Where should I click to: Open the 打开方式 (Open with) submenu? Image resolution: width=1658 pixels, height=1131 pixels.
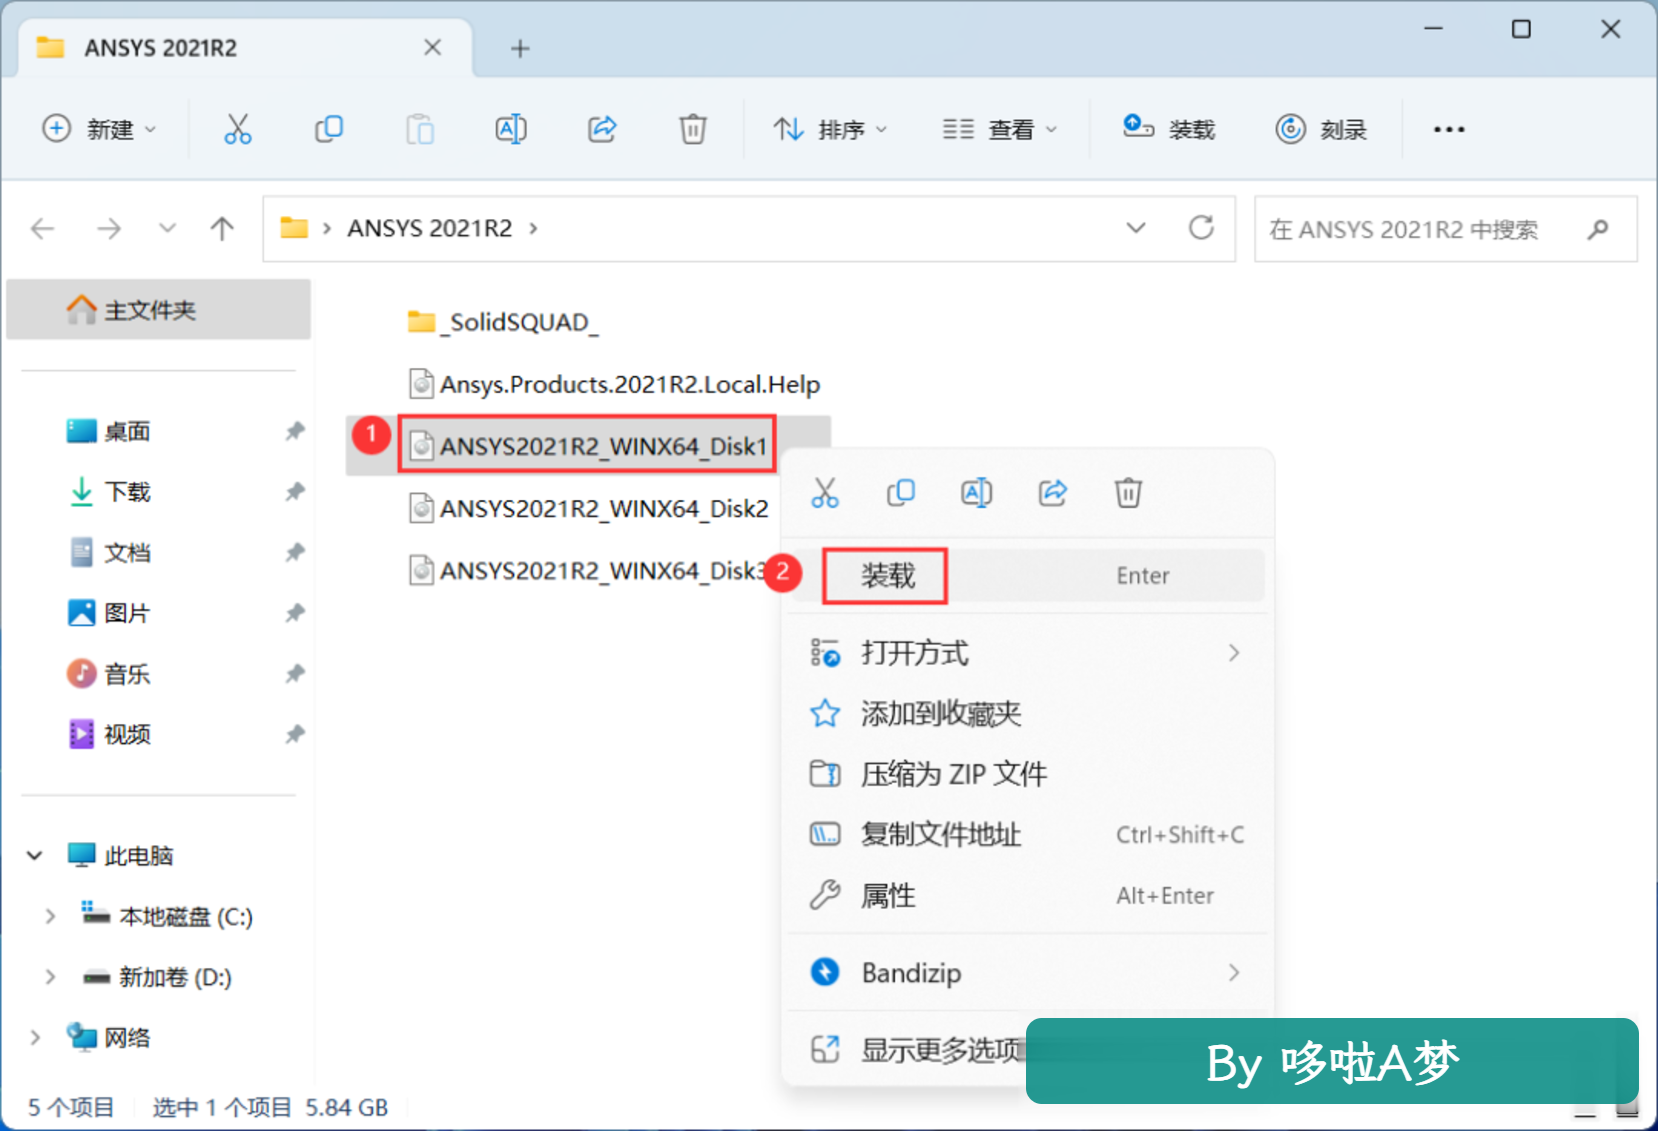(1027, 653)
